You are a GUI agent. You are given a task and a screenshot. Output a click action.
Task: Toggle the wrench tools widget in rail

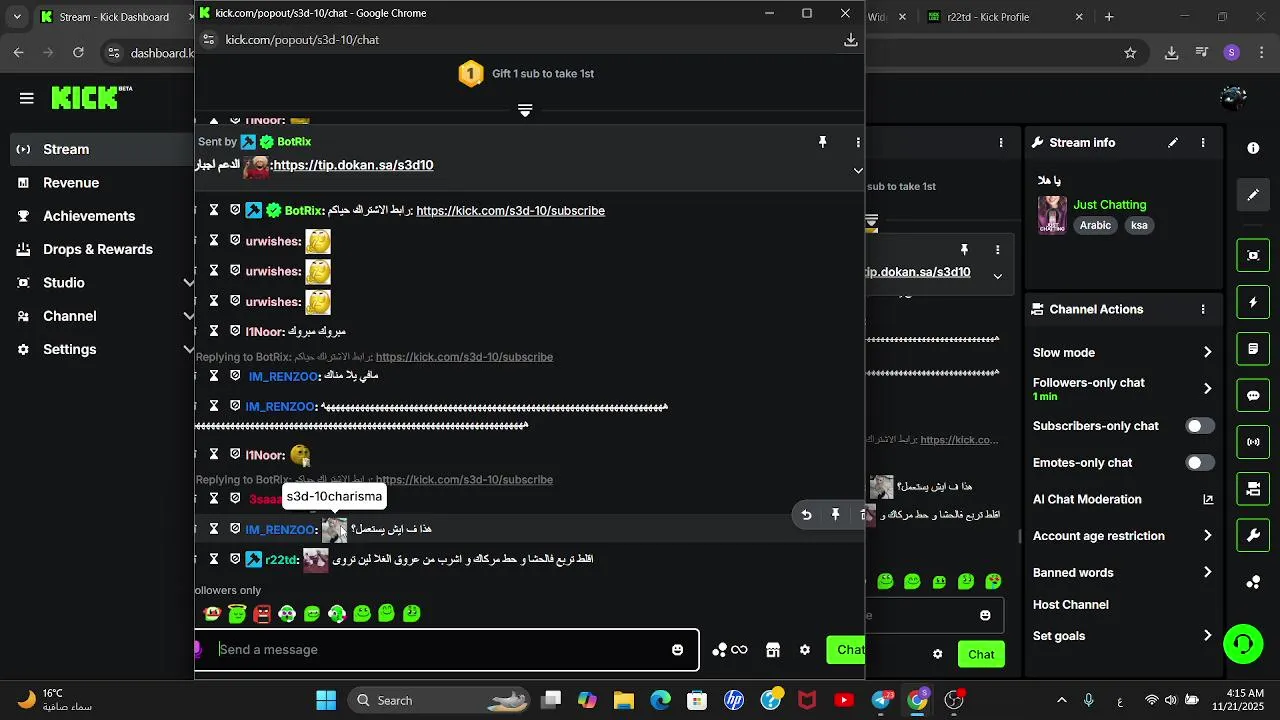point(1253,536)
